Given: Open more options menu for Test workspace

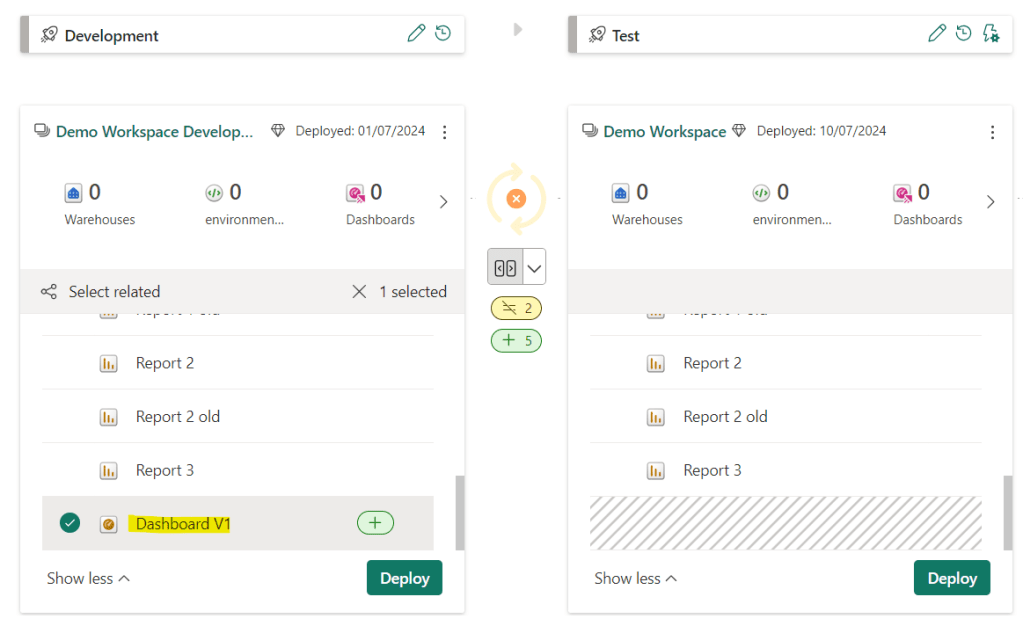Looking at the screenshot, I should (992, 132).
